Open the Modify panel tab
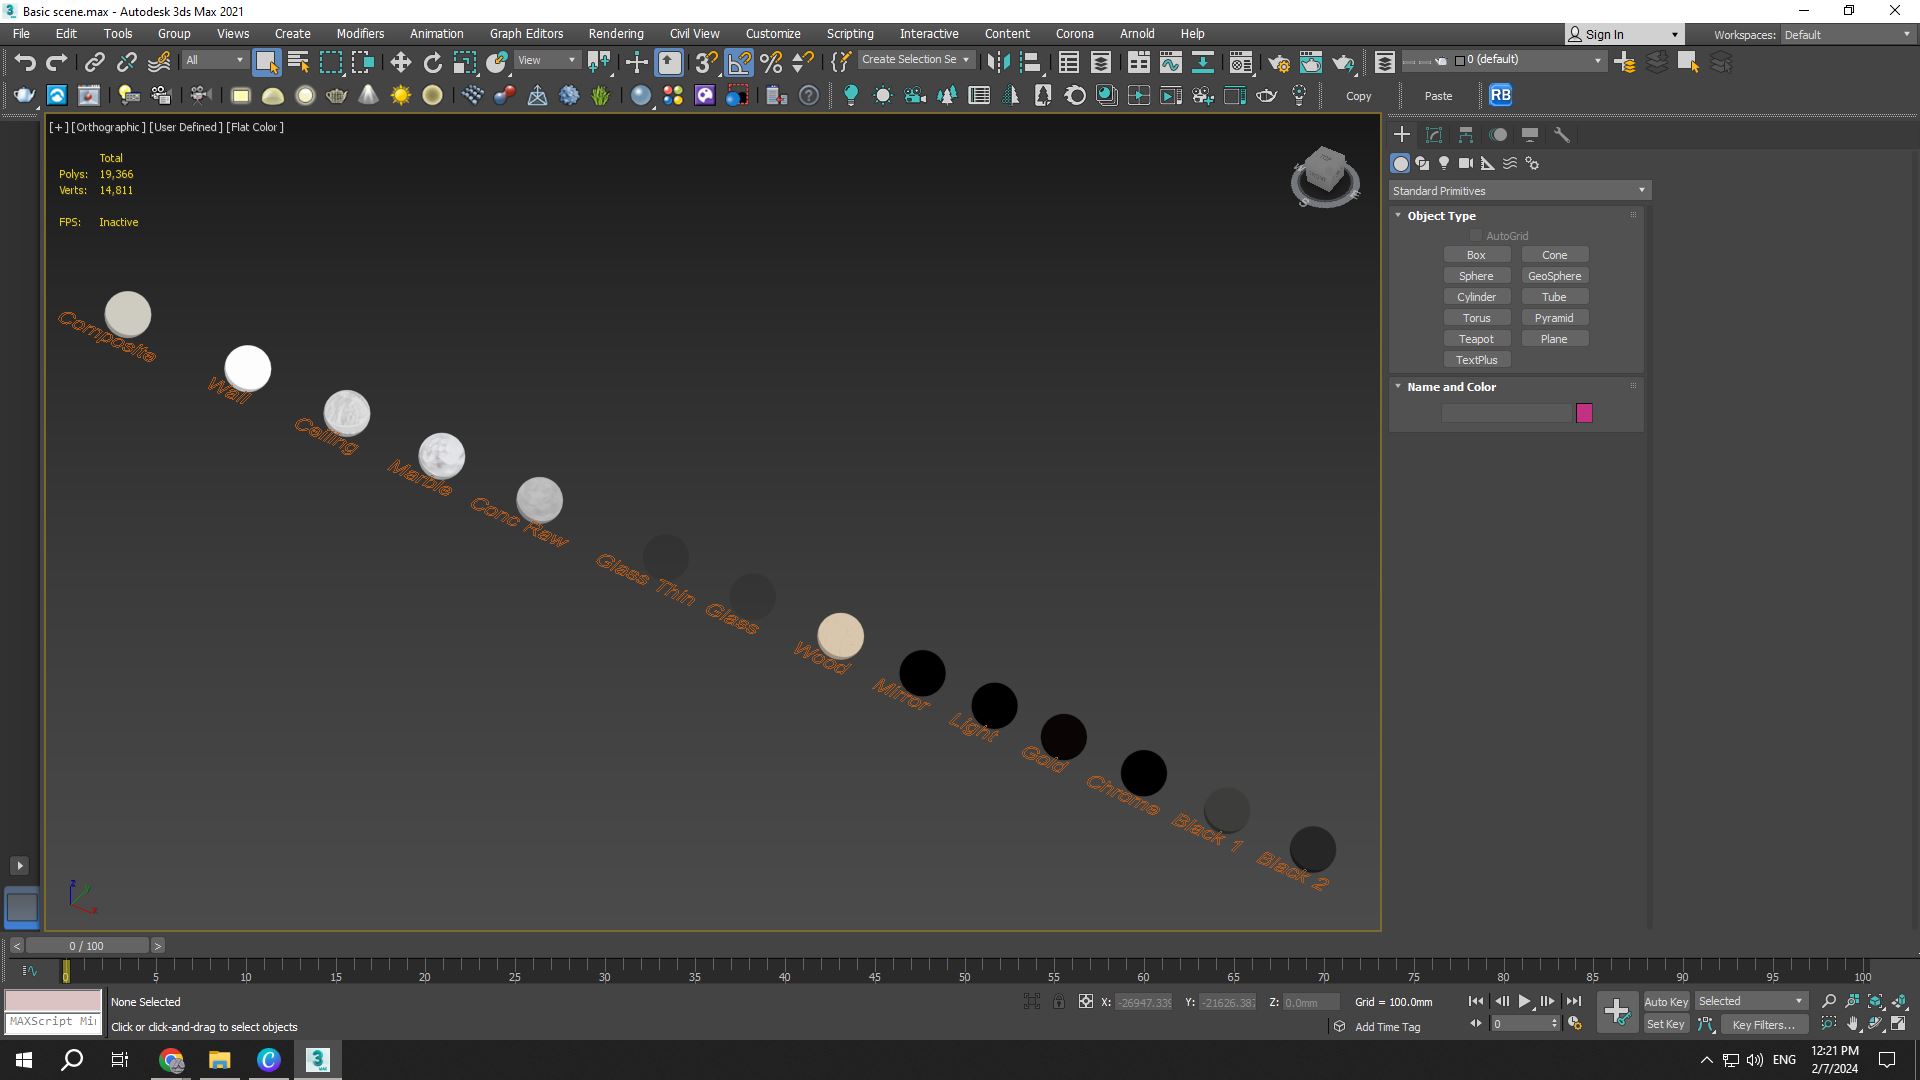The image size is (1920, 1080). tap(1433, 135)
